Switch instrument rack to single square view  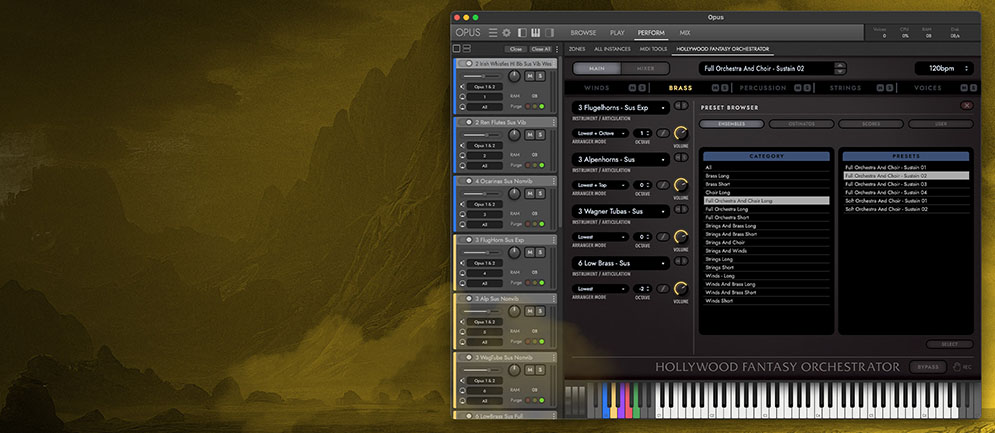(x=456, y=48)
